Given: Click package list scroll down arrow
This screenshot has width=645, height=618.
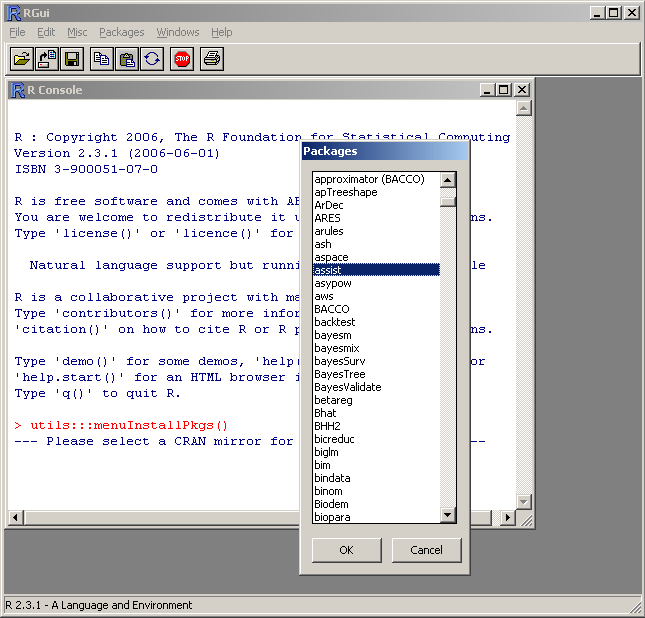Looking at the screenshot, I should click(x=448, y=515).
